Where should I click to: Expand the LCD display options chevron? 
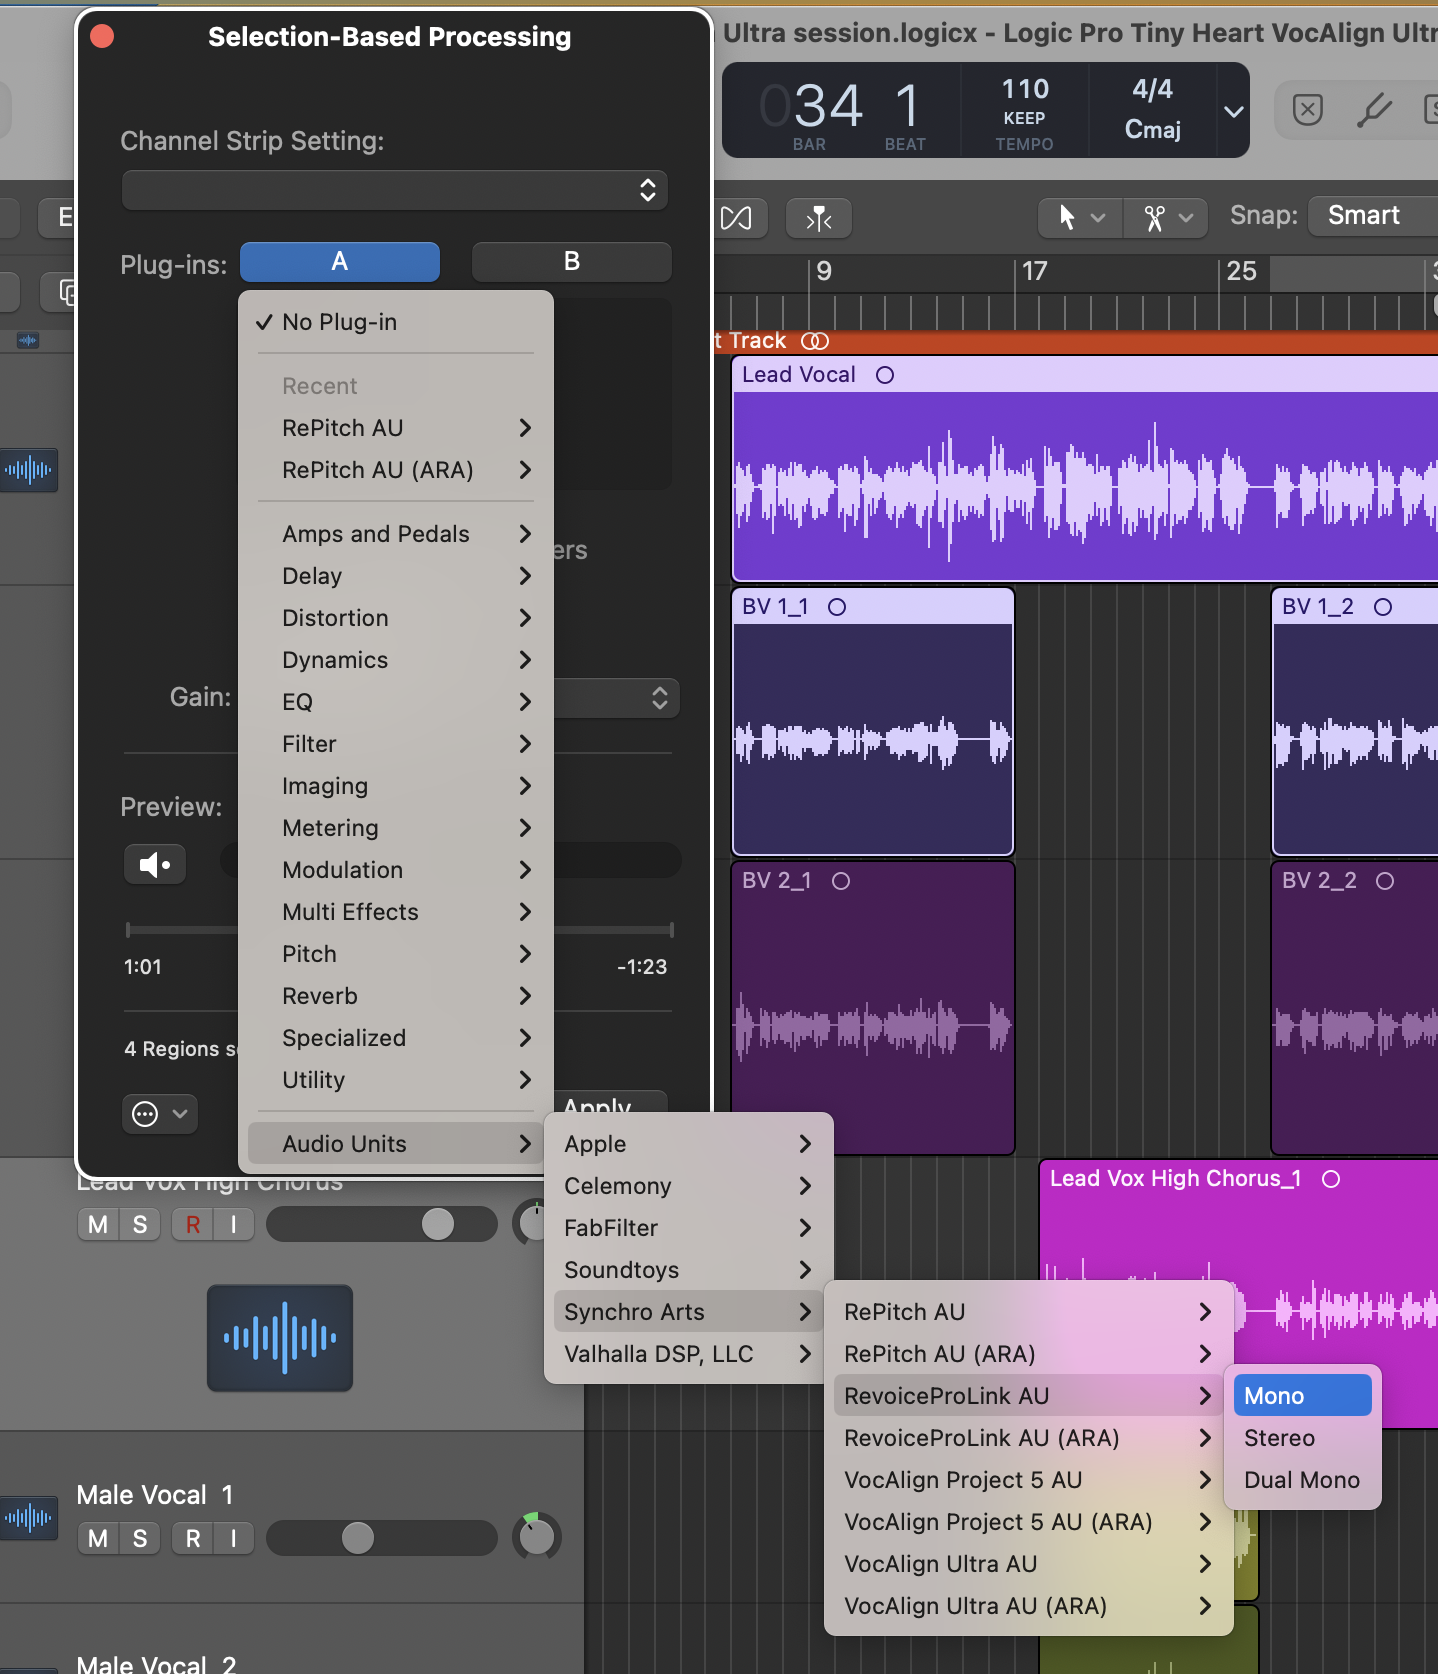point(1234,111)
